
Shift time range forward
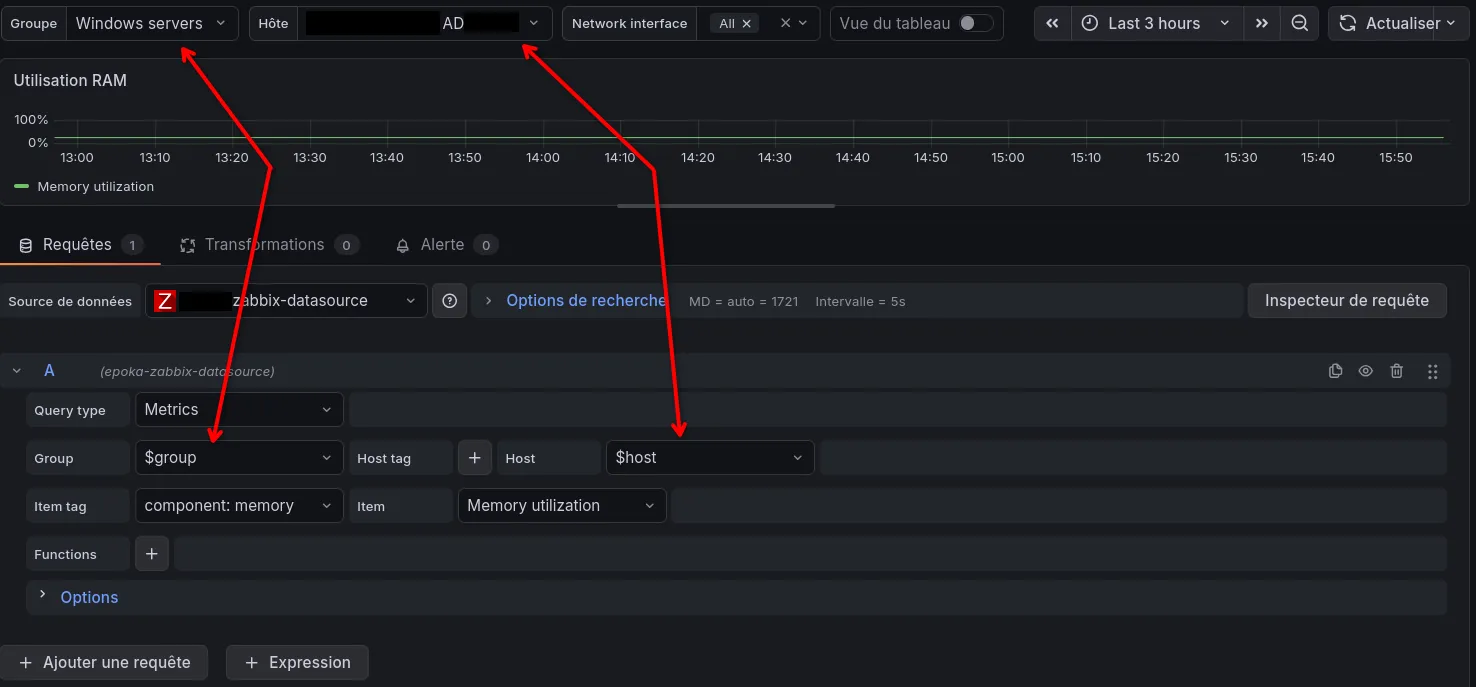(1262, 23)
